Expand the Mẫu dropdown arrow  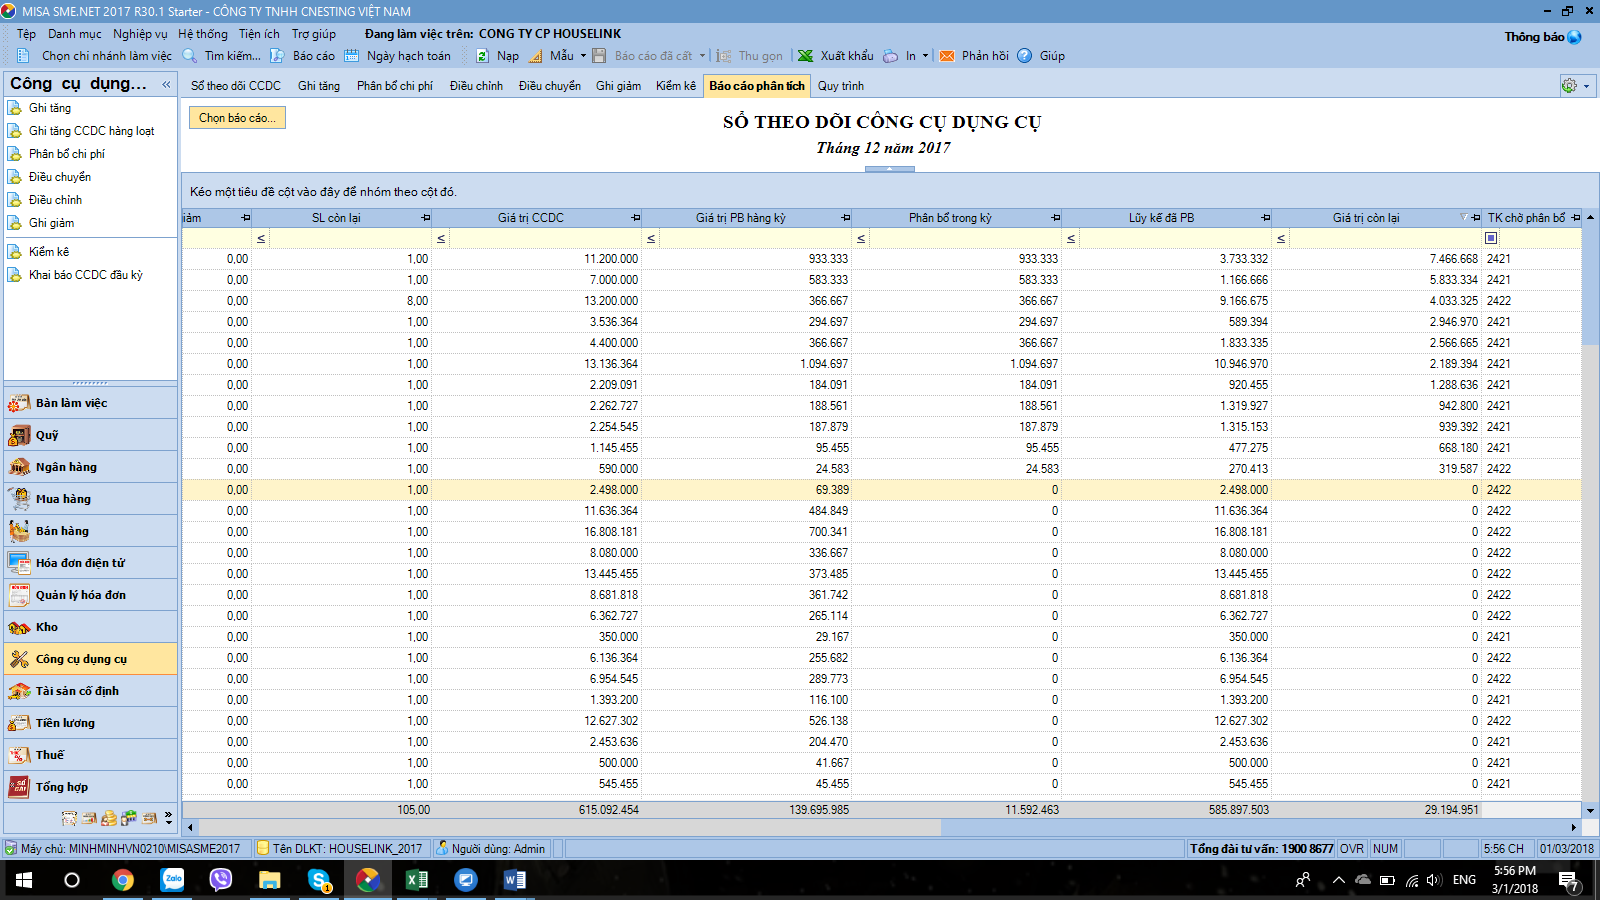pos(583,56)
